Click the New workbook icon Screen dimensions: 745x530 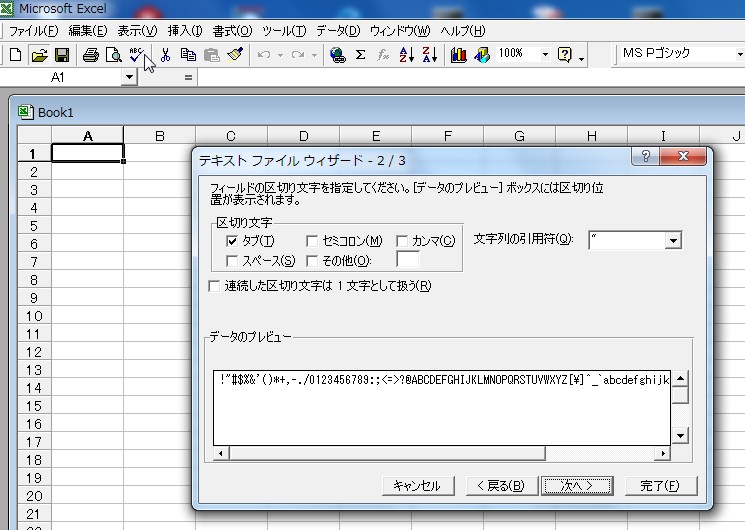click(16, 55)
